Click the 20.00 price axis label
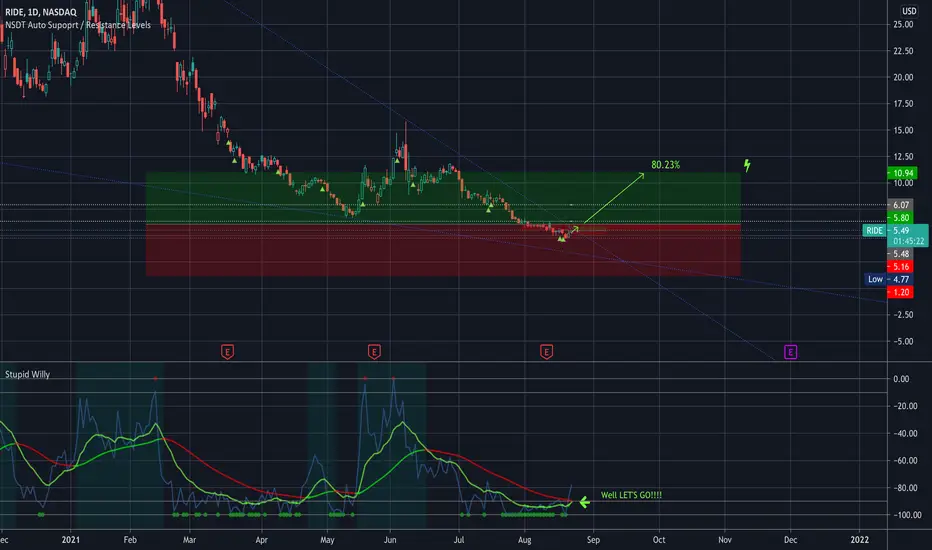 click(903, 77)
